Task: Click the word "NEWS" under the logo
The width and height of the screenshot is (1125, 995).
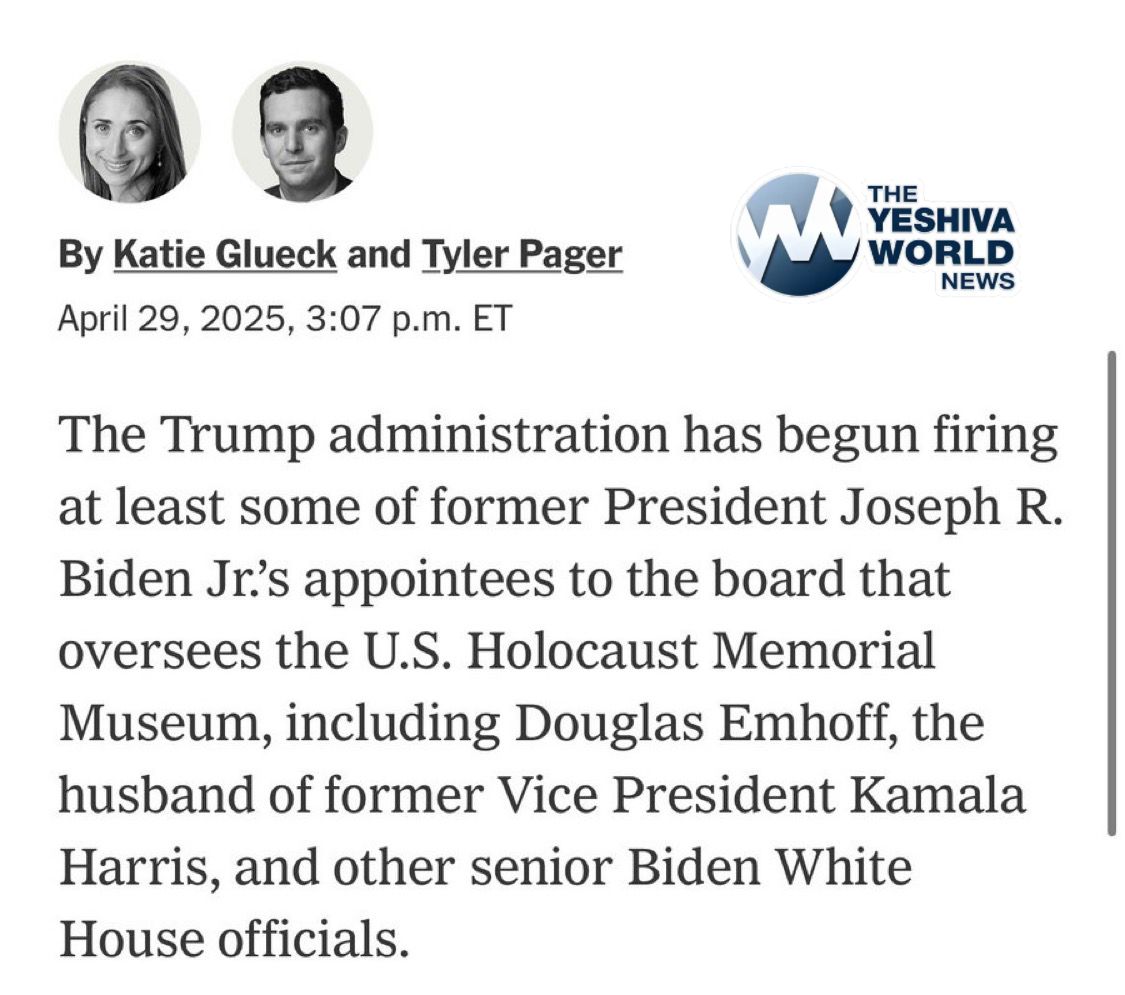Action: point(977,281)
